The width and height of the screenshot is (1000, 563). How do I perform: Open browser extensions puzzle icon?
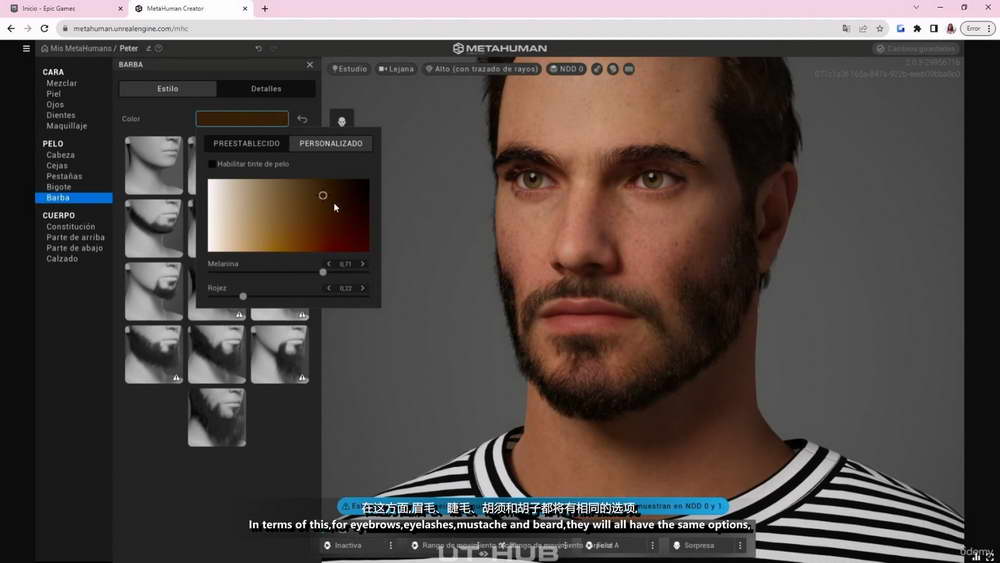[917, 29]
